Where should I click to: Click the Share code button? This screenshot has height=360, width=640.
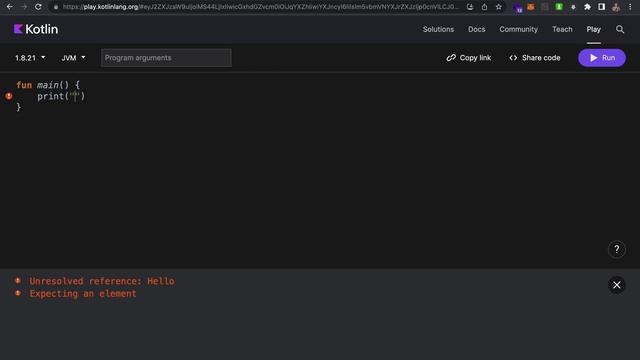(x=535, y=58)
